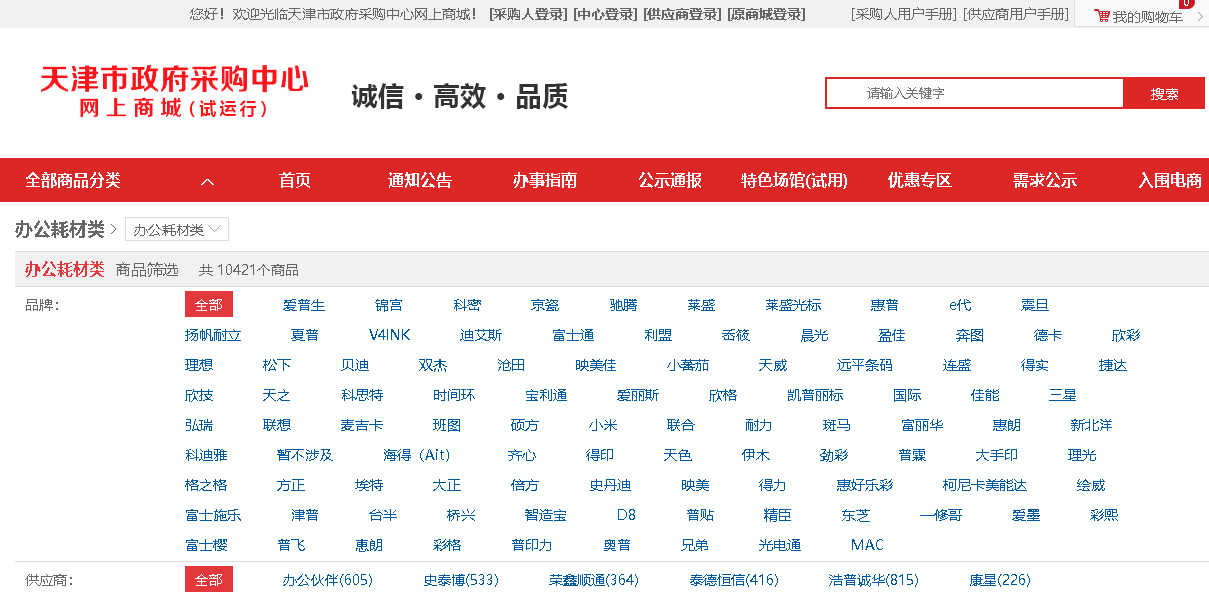Open the 办公耗材类 breadcrumb dropdown
The width and height of the screenshot is (1209, 608).
tap(177, 230)
